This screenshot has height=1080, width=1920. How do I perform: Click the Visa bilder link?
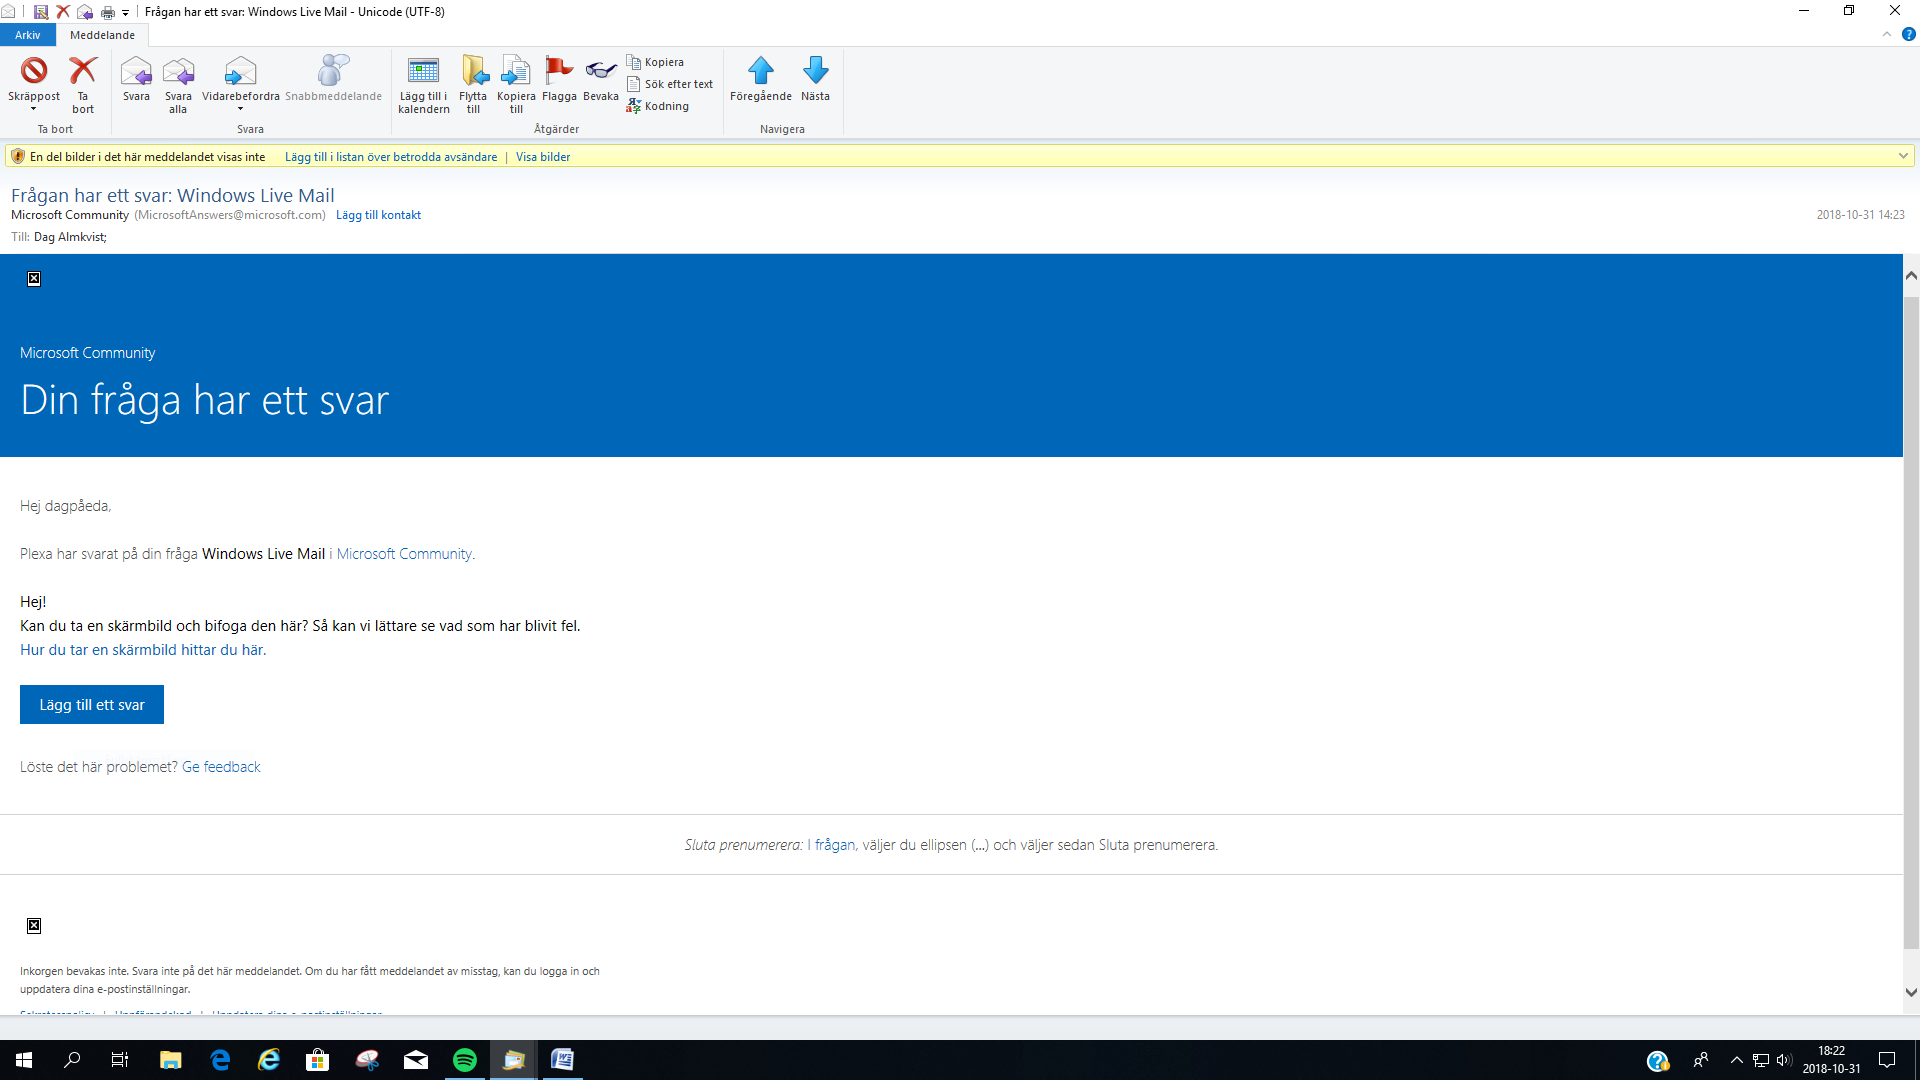coord(543,157)
